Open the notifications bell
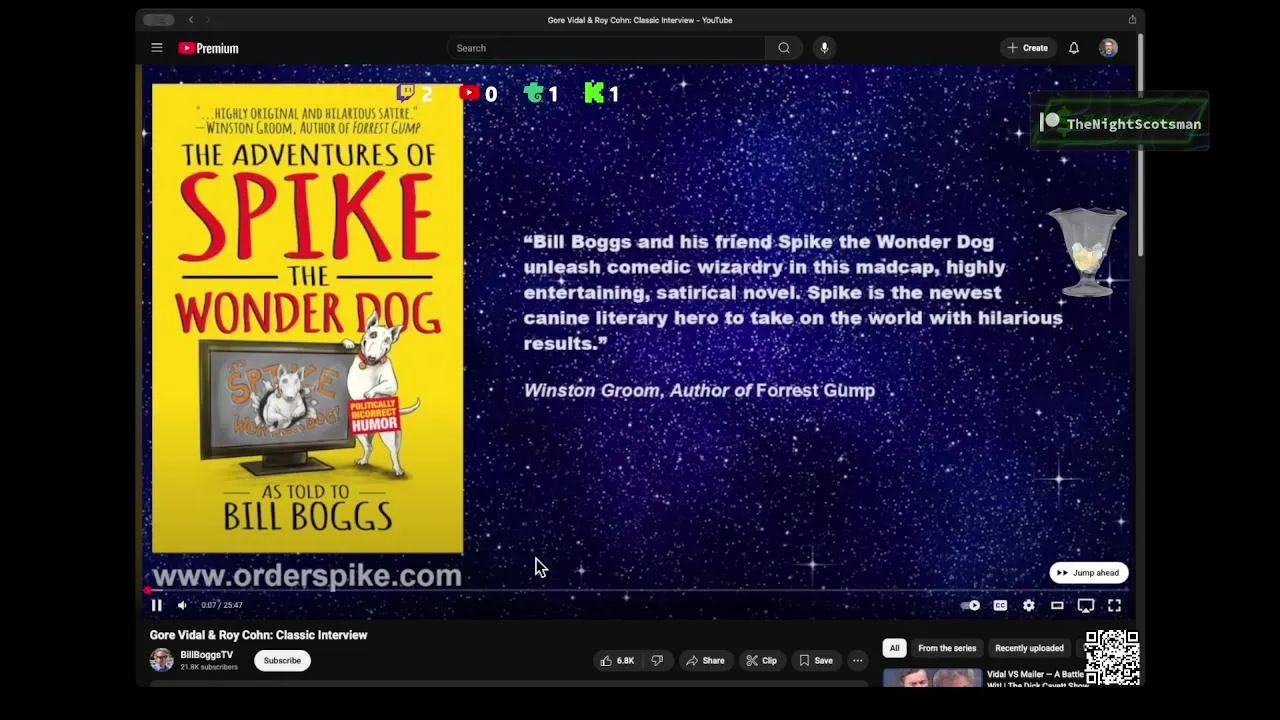Image resolution: width=1280 pixels, height=720 pixels. point(1074,48)
